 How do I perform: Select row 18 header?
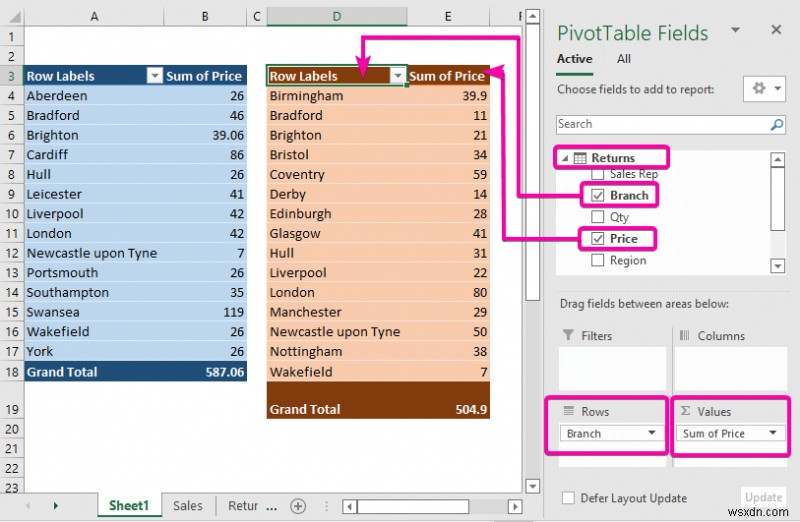12,371
